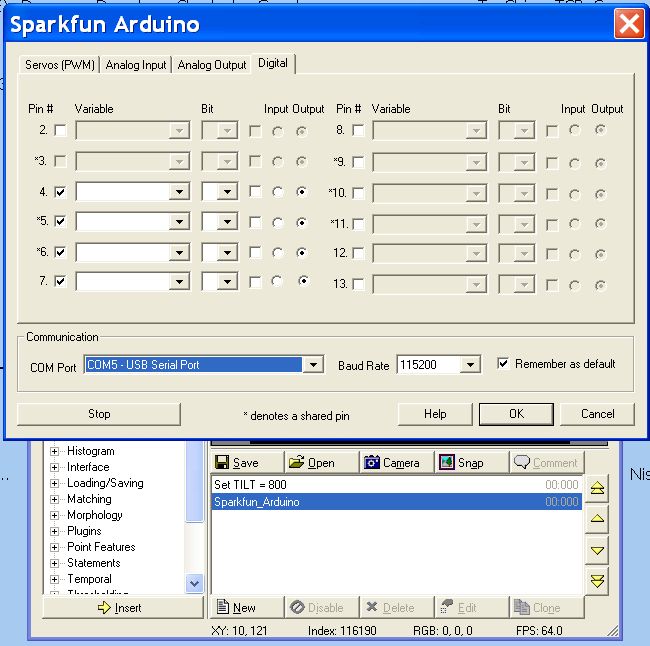The width and height of the screenshot is (650, 646).
Task: Enable the pin 2 checkbox
Action: 61,130
